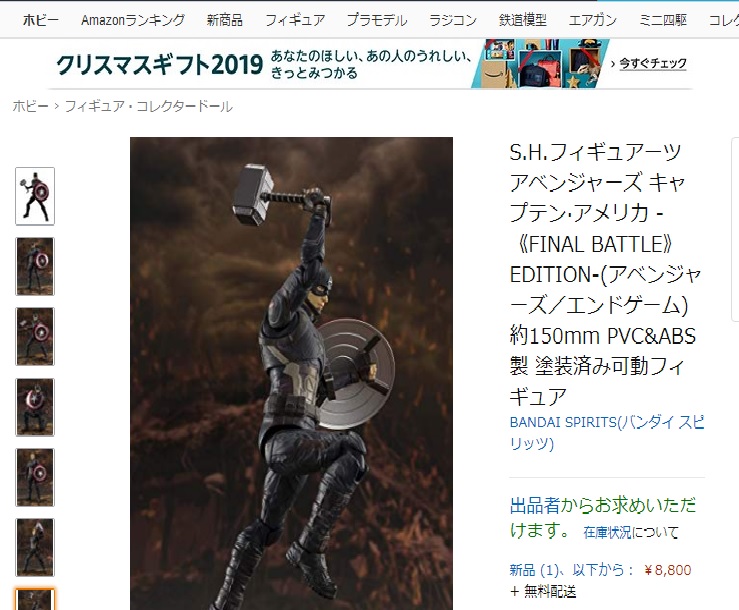Open the ホビー category menu item
The width and height of the screenshot is (739, 610).
pos(41,20)
